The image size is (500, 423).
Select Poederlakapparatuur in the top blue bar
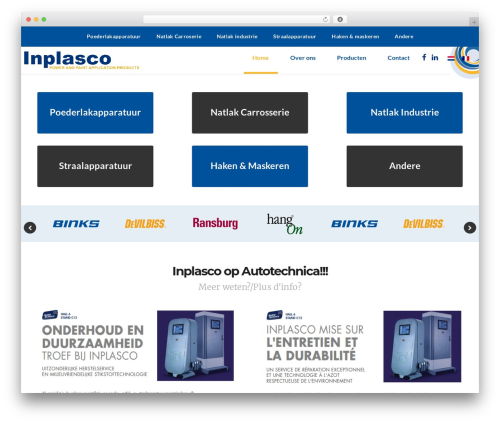pyautogui.click(x=113, y=37)
